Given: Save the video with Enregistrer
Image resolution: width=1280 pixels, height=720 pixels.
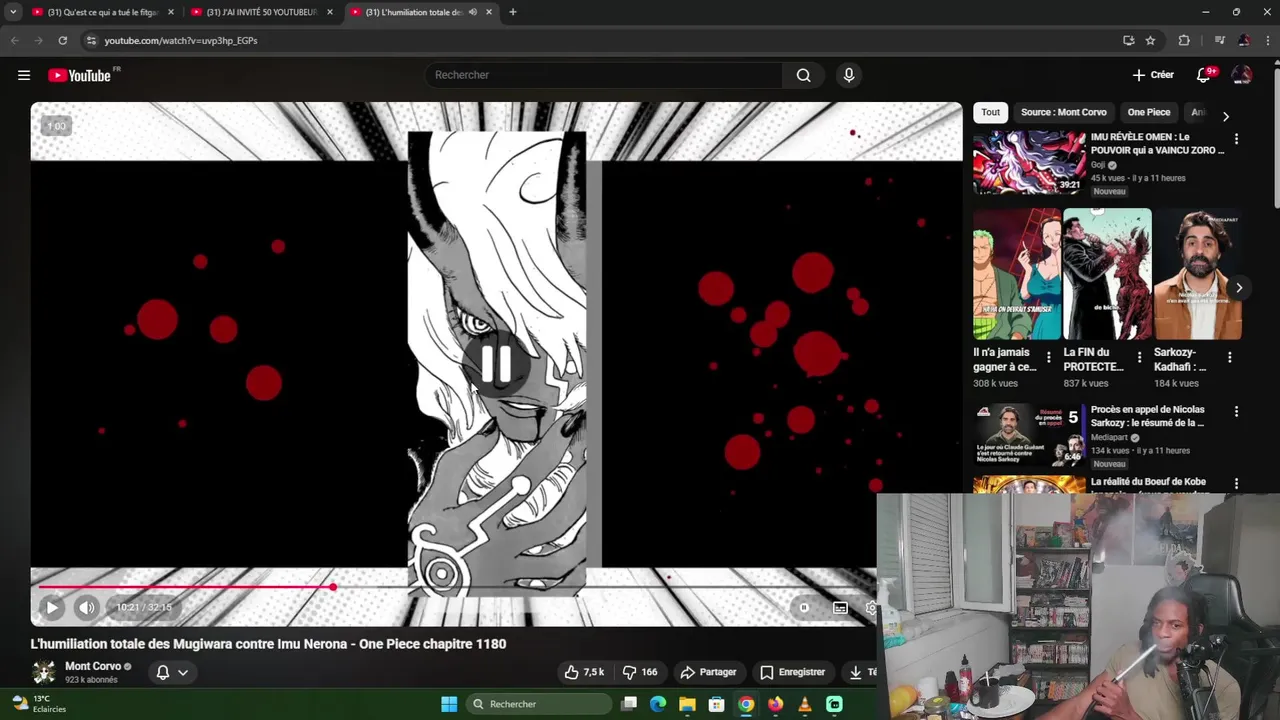Looking at the screenshot, I should click(793, 672).
